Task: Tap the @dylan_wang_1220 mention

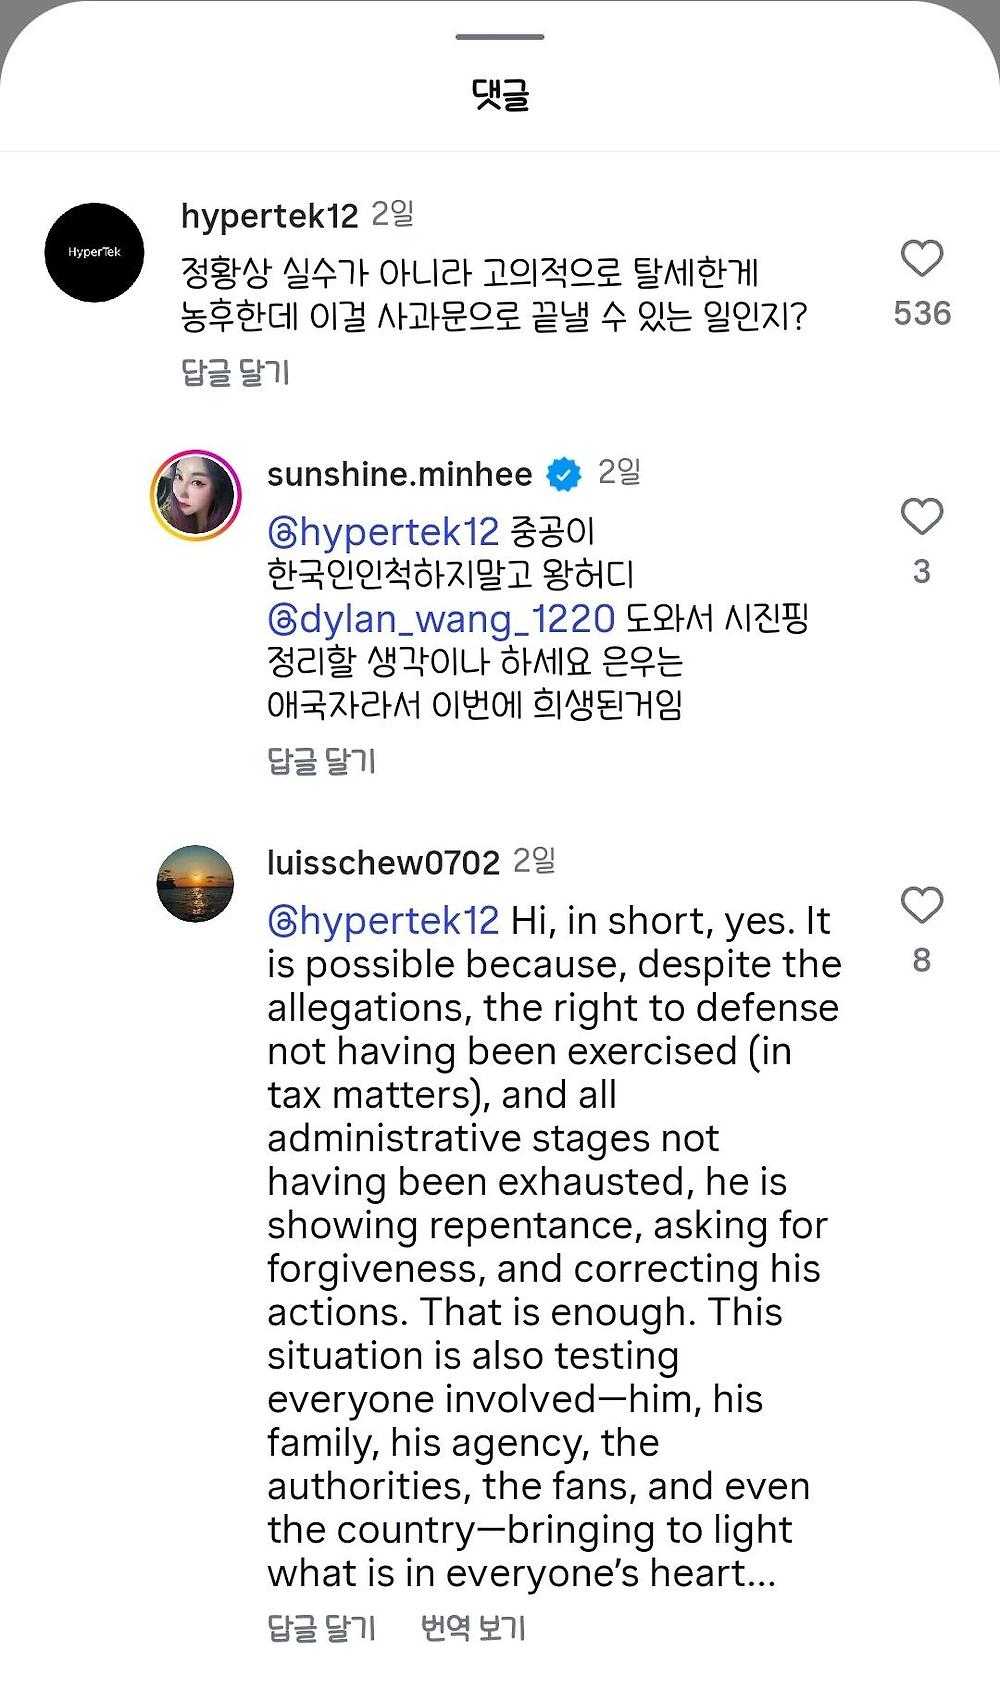Action: coord(441,619)
